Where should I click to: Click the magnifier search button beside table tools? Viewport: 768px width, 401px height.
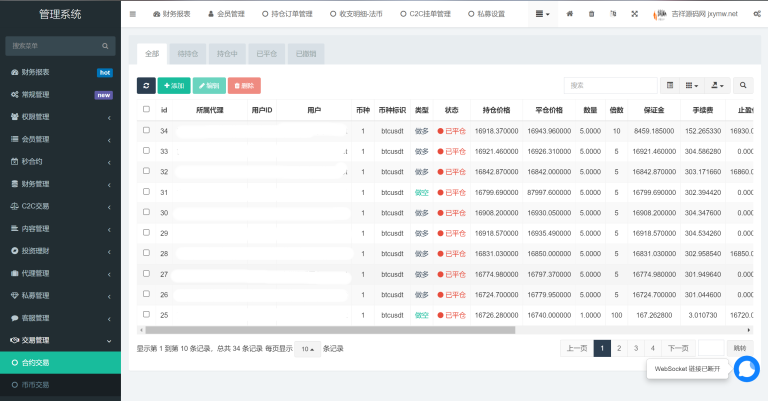click(745, 86)
